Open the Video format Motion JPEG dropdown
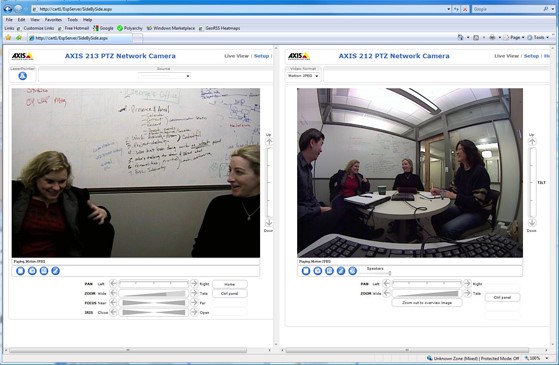This screenshot has width=559, height=365. [x=303, y=76]
